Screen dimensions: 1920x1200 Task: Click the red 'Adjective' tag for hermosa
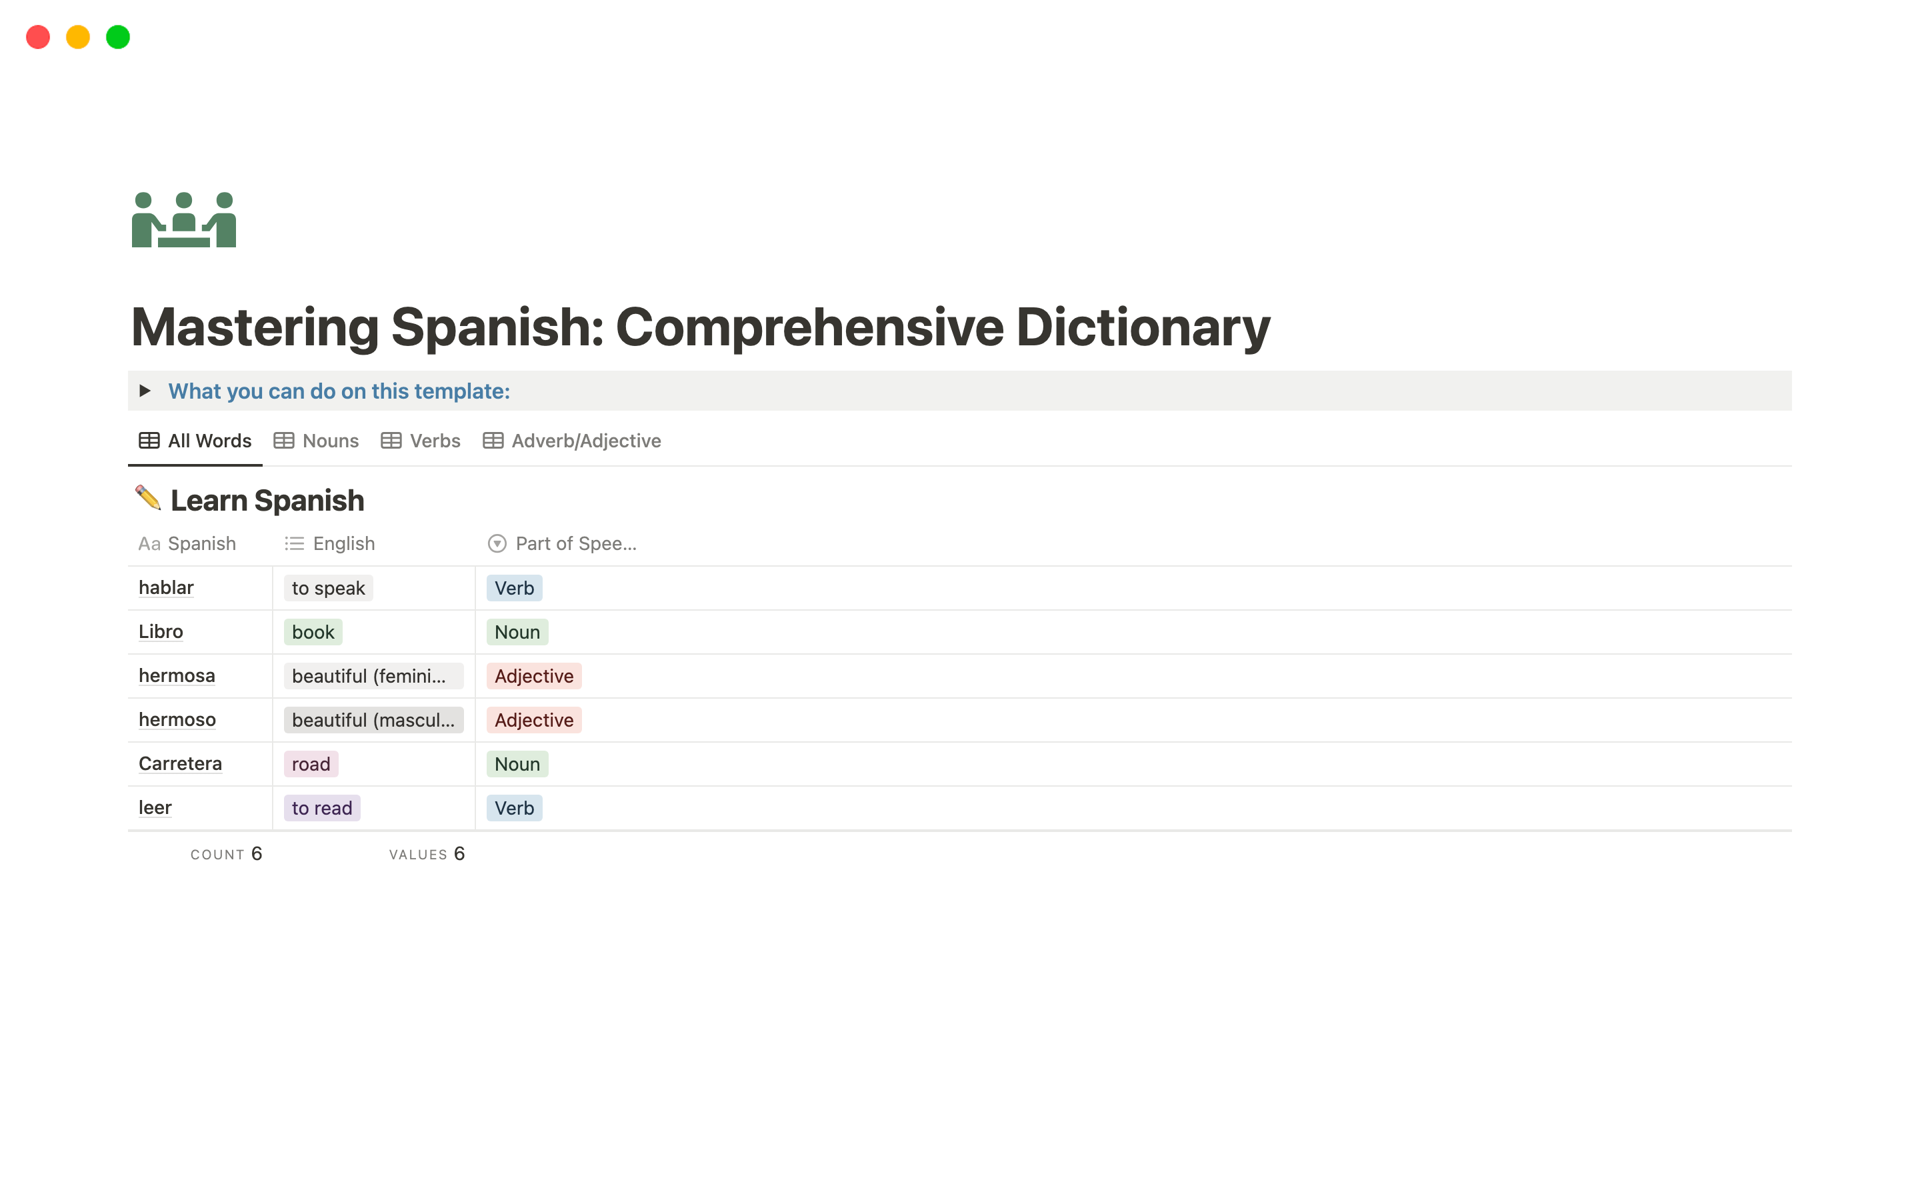(x=534, y=676)
